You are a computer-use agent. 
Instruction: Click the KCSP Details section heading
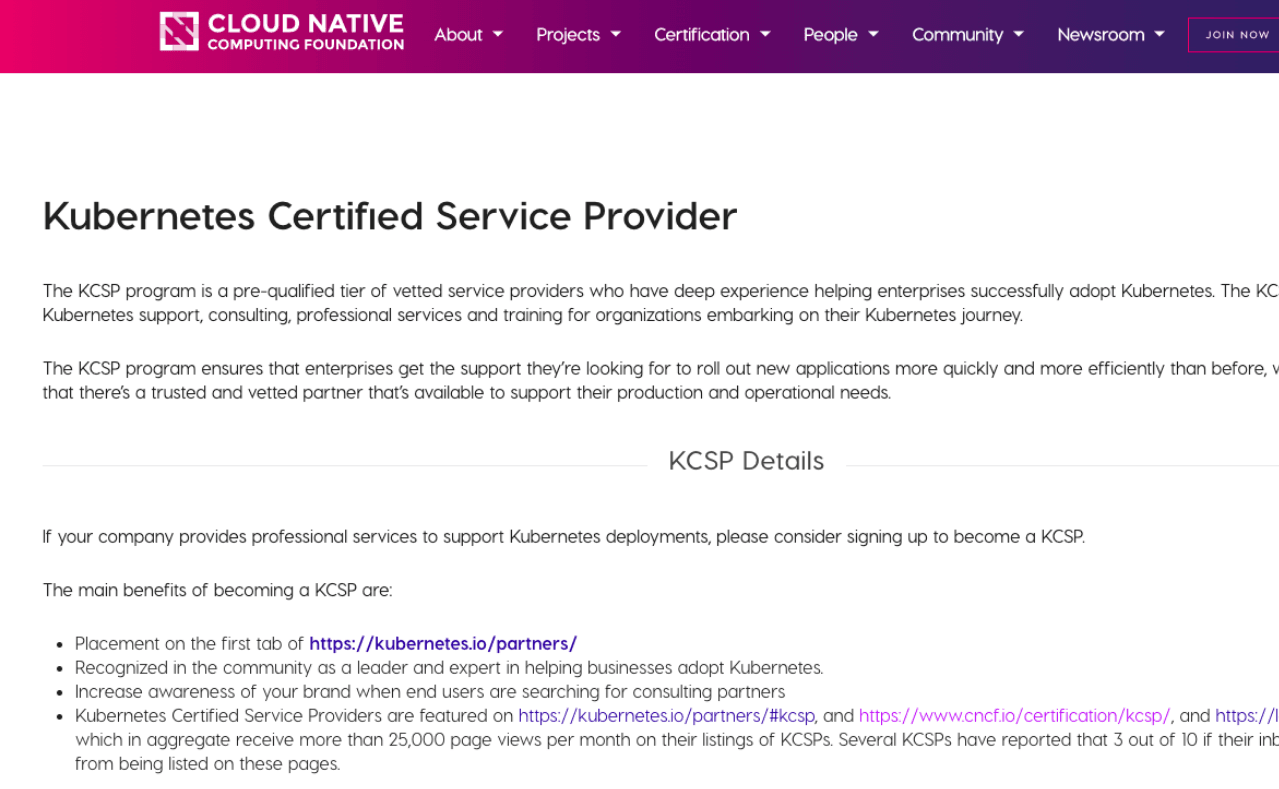(x=746, y=461)
